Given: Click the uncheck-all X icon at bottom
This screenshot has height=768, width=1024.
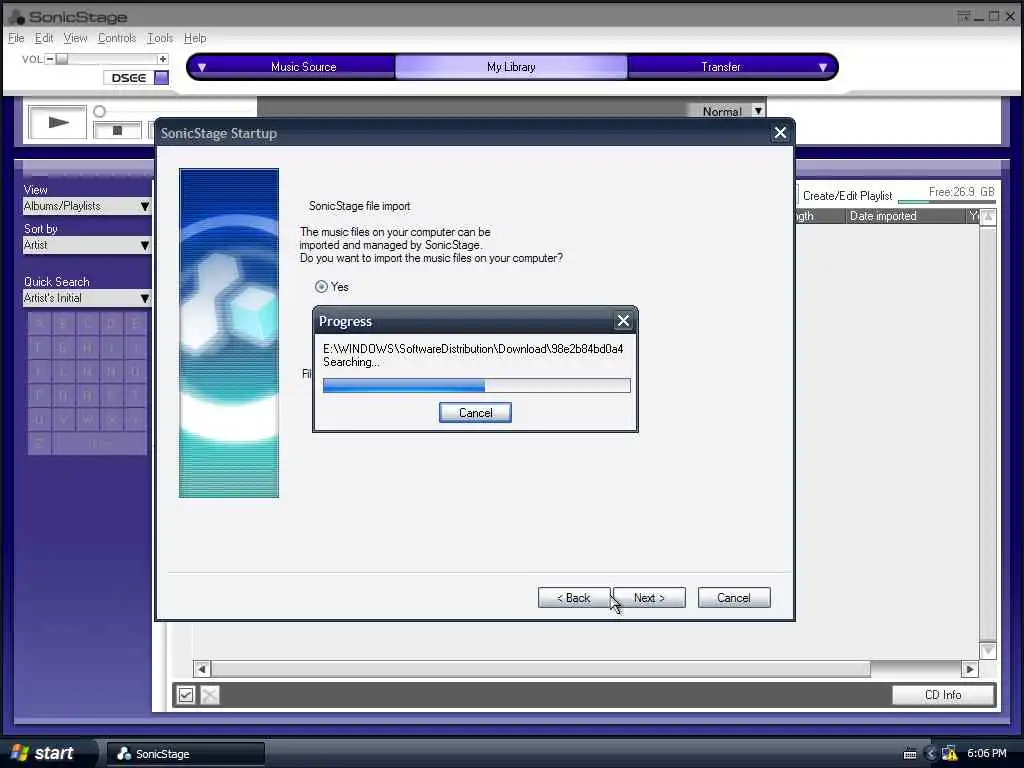Looking at the screenshot, I should click(210, 695).
